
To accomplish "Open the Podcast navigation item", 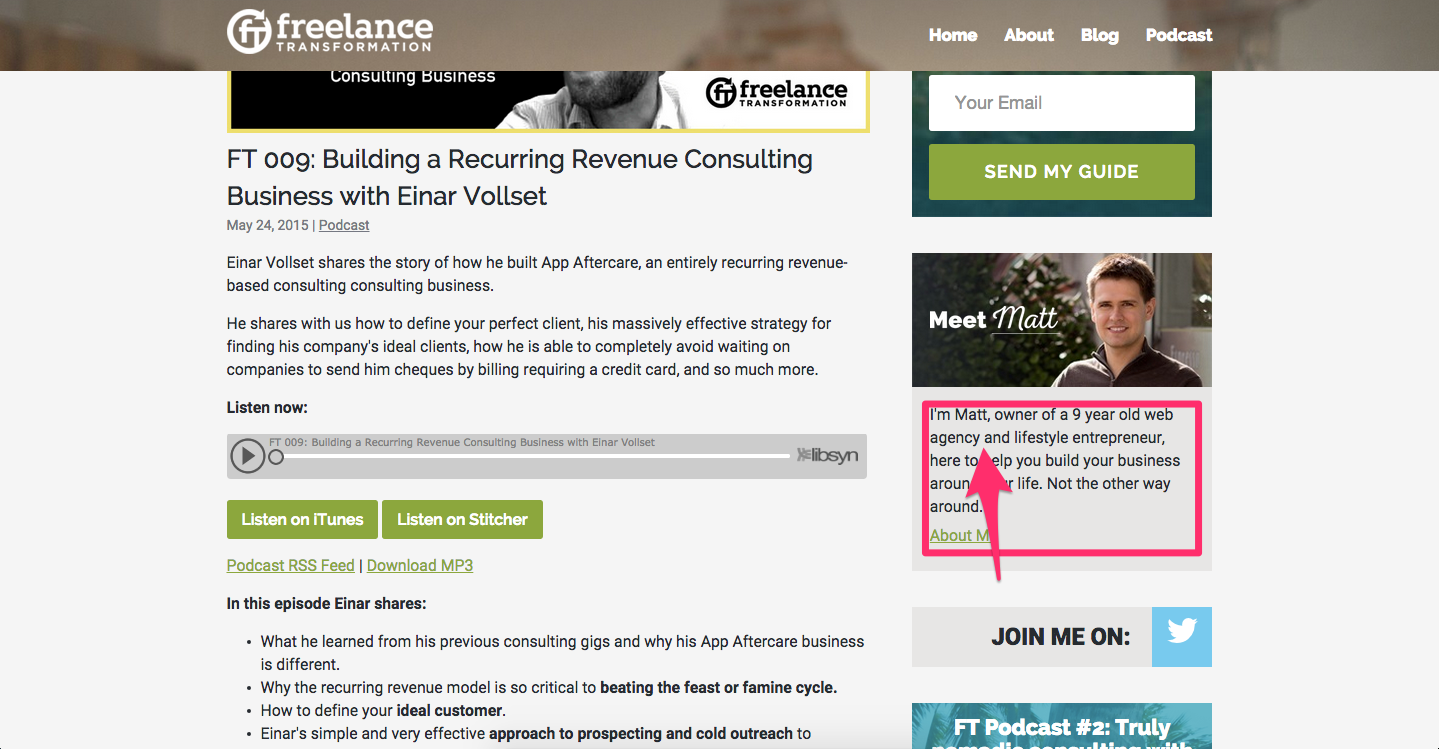I will click(1179, 35).
